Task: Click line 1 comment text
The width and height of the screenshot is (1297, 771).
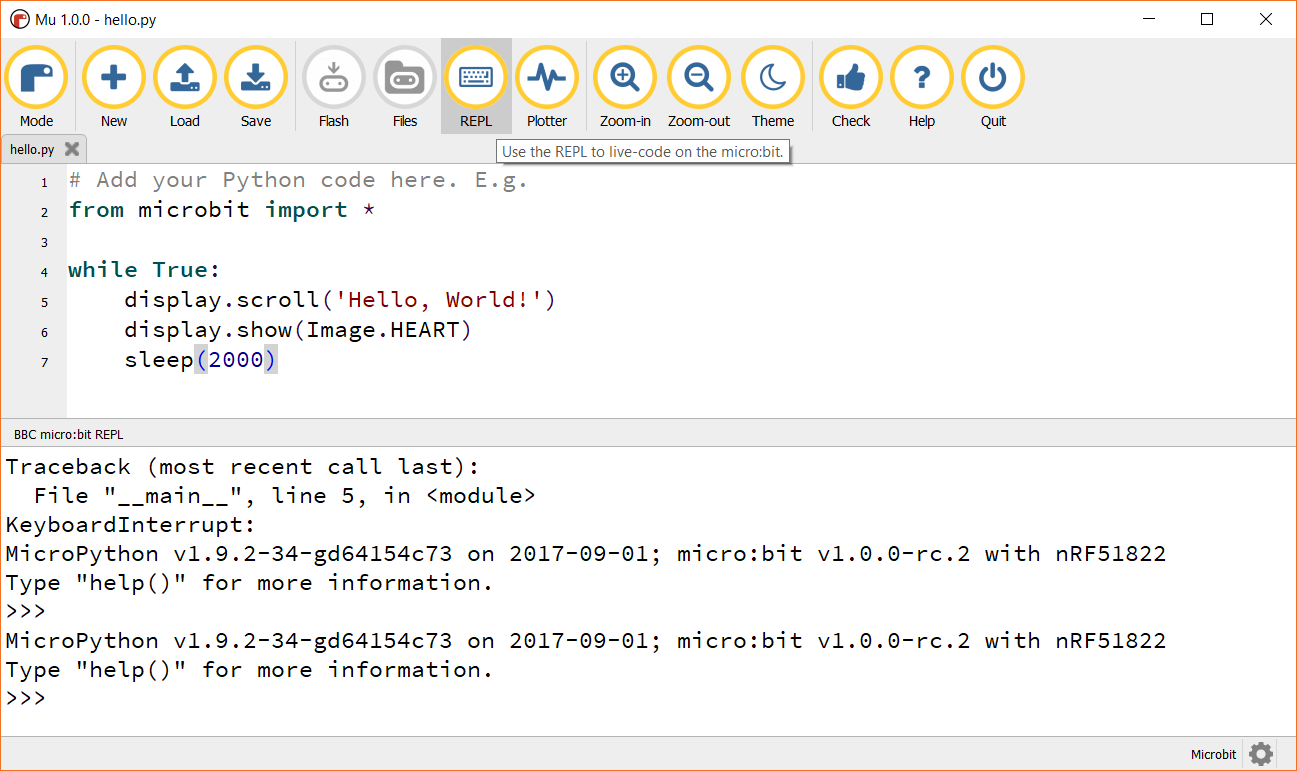Action: pos(298,181)
